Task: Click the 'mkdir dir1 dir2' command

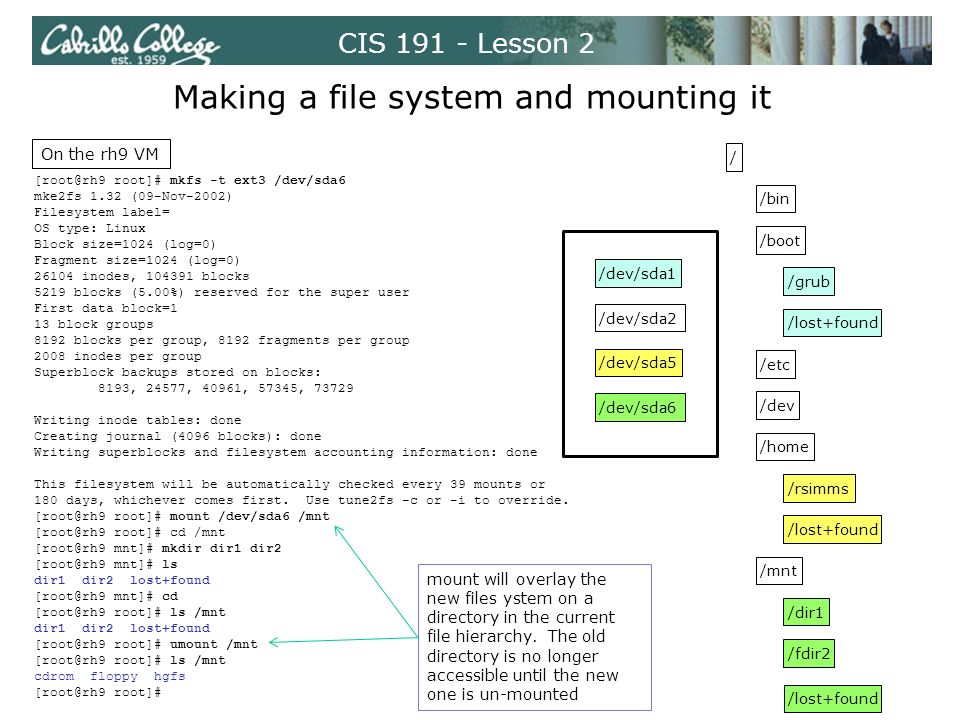Action: [x=221, y=548]
